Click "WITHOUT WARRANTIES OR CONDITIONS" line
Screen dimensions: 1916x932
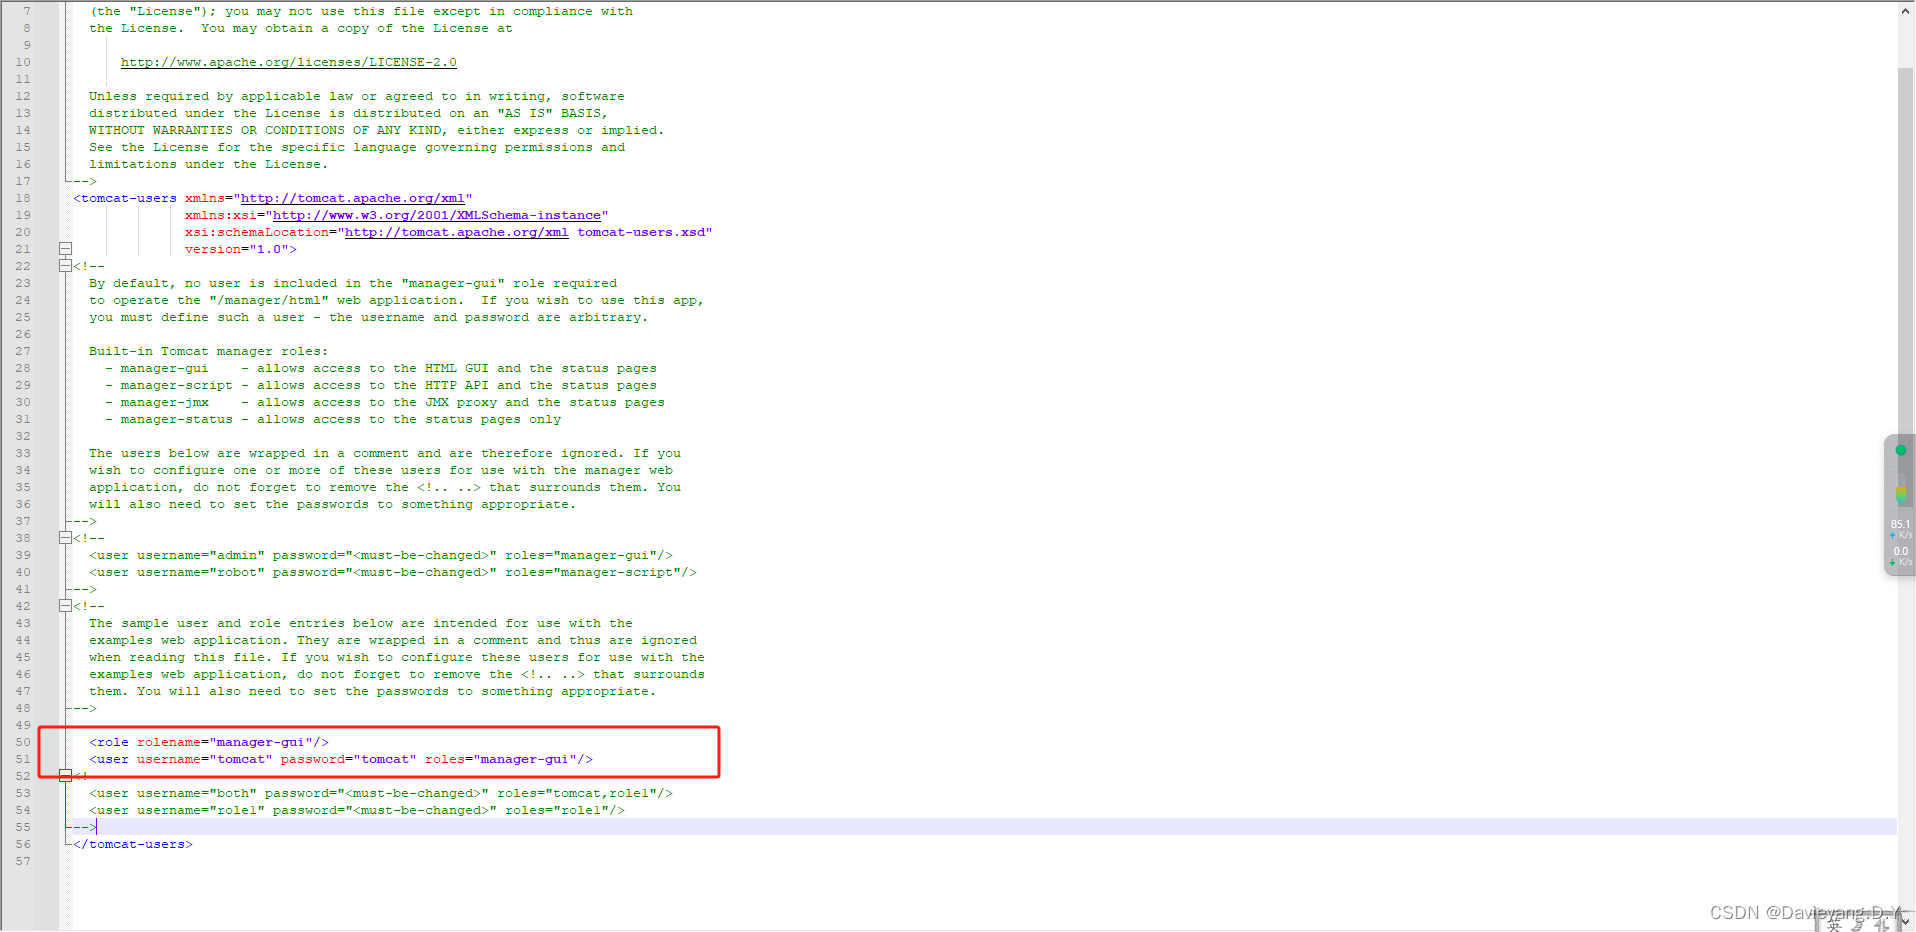[376, 130]
